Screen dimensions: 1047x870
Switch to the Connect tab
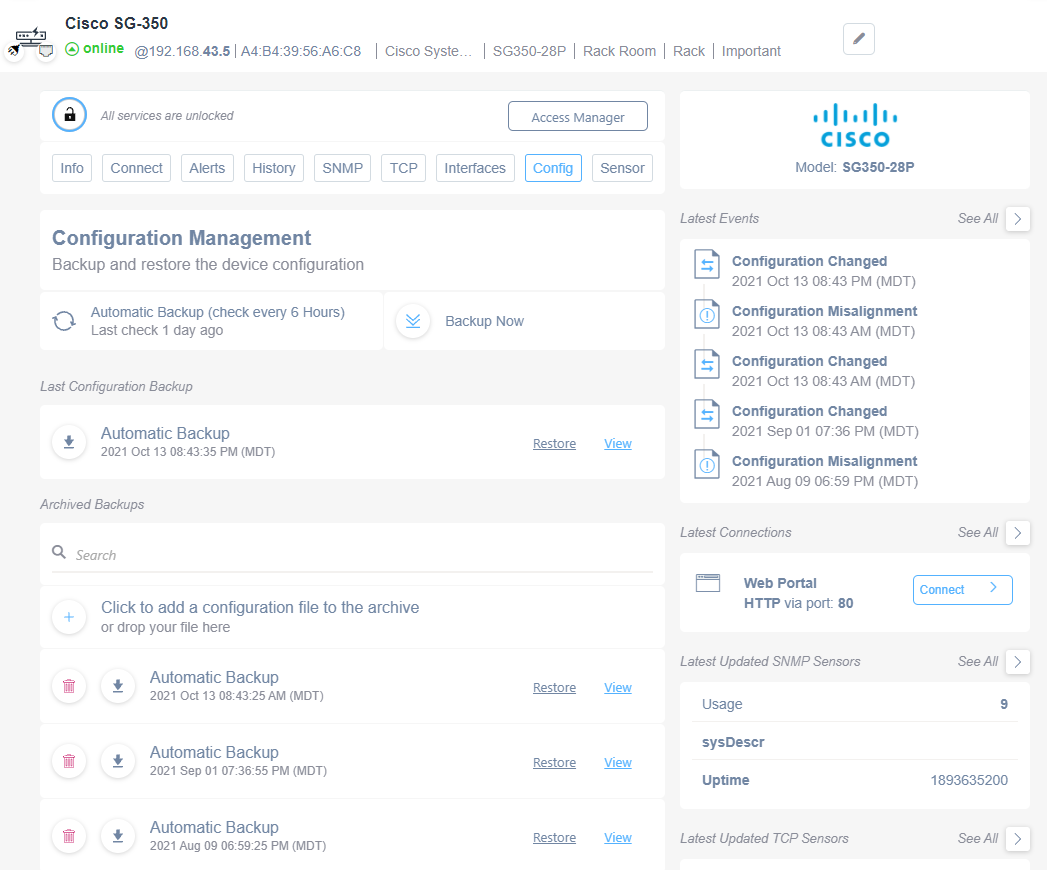(136, 168)
